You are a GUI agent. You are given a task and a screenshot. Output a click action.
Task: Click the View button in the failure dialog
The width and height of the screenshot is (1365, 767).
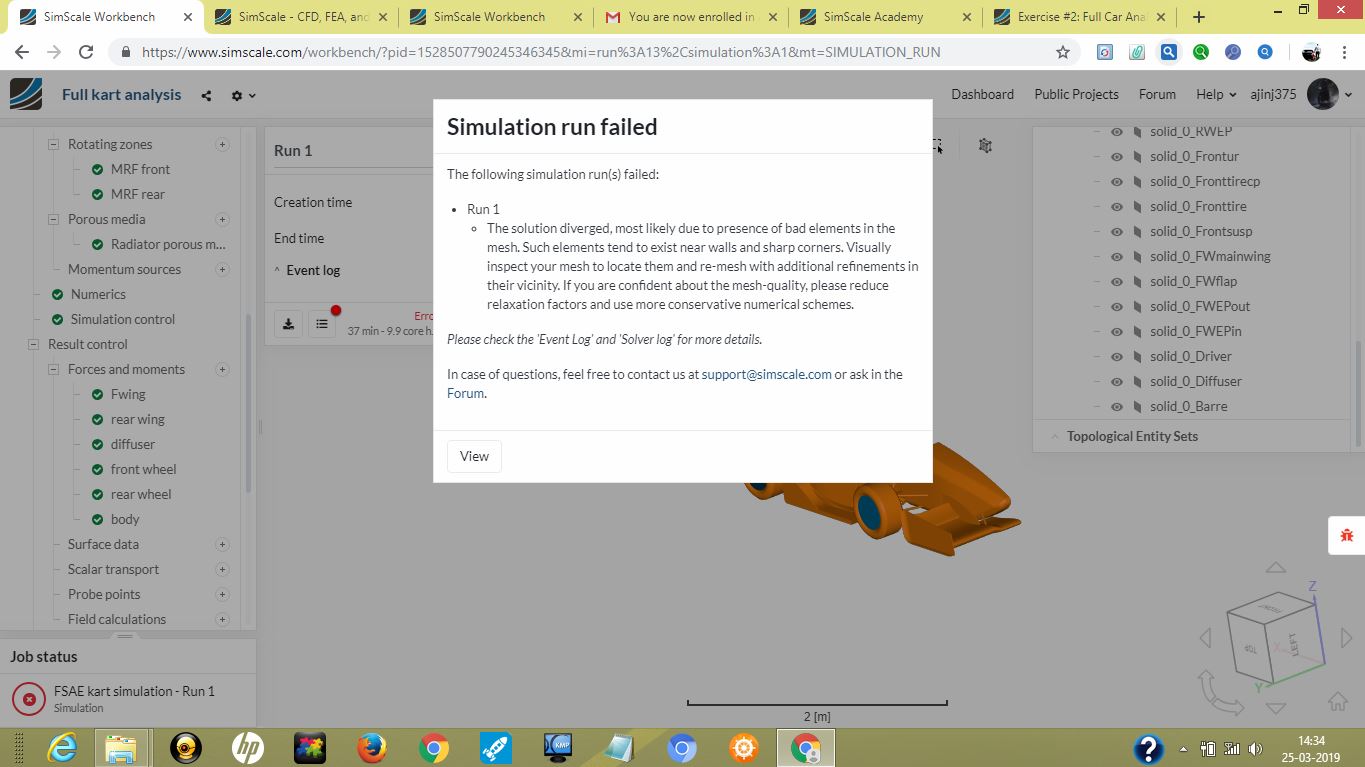coord(473,456)
